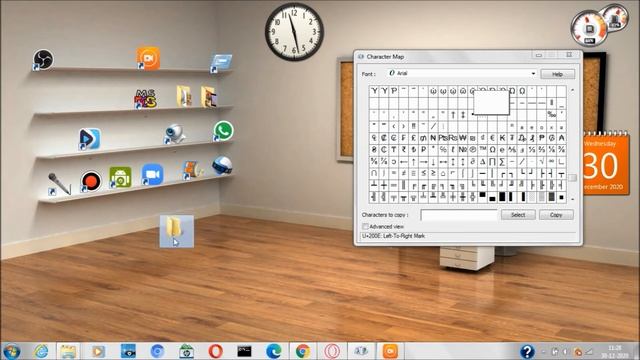Launch the orange DU Recorder desktop shortcut
The image size is (640, 360).
tap(148, 58)
